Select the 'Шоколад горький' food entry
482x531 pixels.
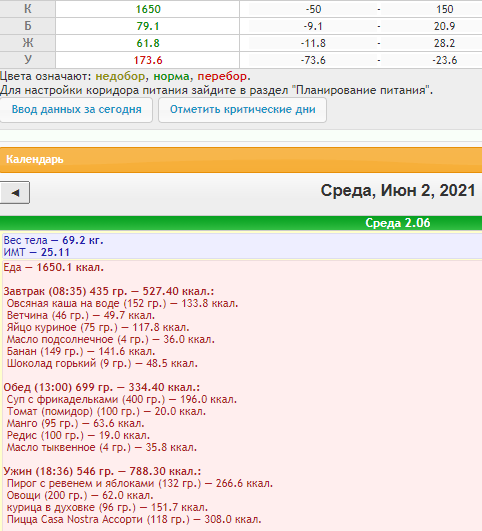coord(102,363)
